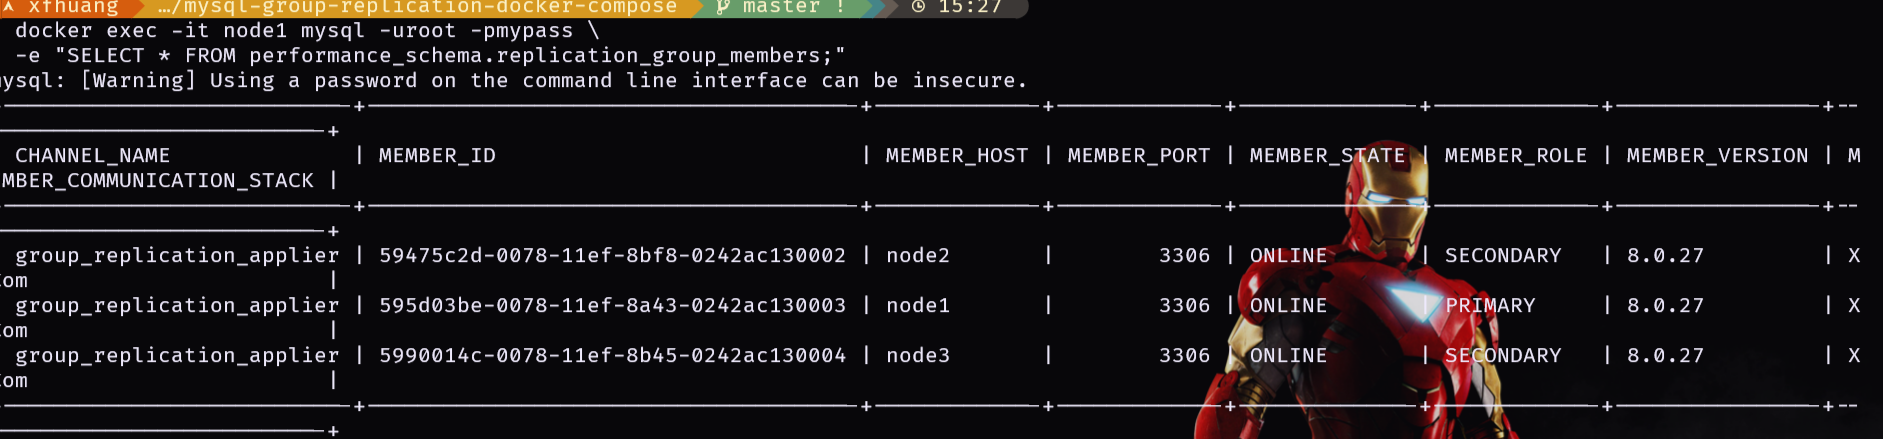Click the git branch icon before master

click(x=723, y=7)
